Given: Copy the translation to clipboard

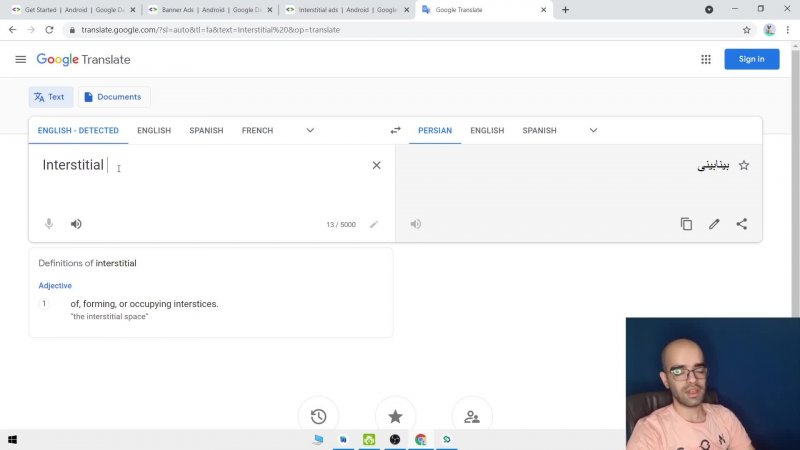Looking at the screenshot, I should coord(686,224).
